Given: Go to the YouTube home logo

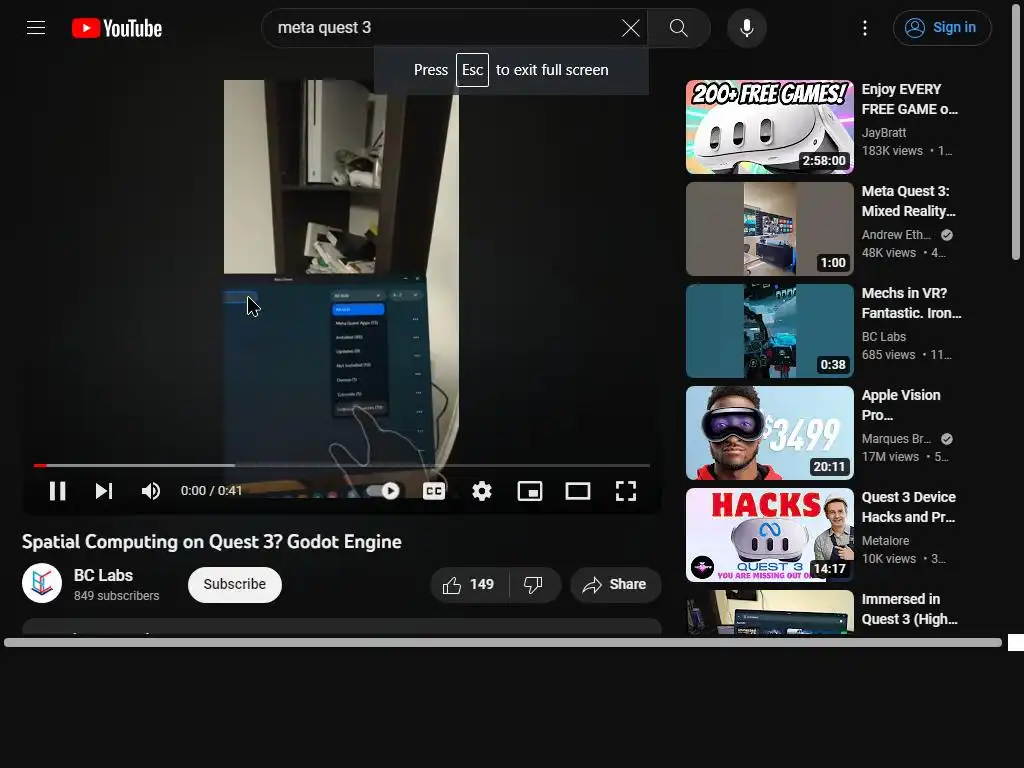Looking at the screenshot, I should tap(117, 28).
